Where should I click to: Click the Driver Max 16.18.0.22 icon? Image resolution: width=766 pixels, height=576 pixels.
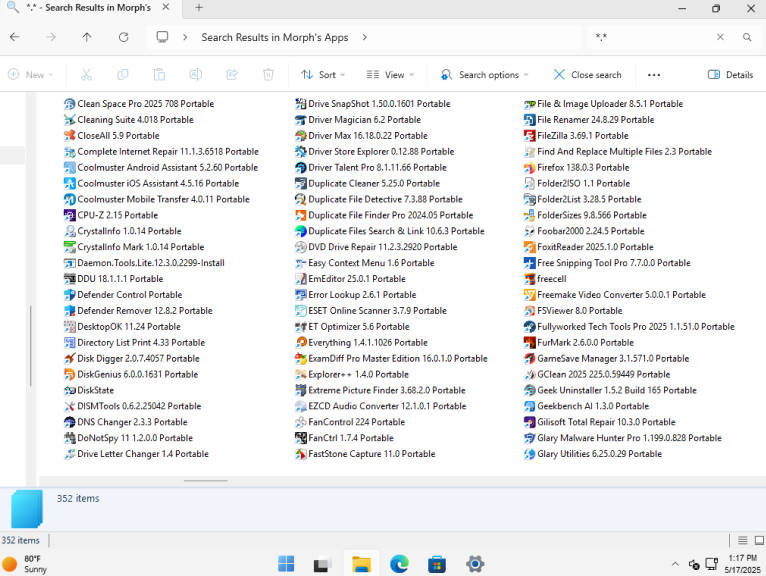point(301,135)
